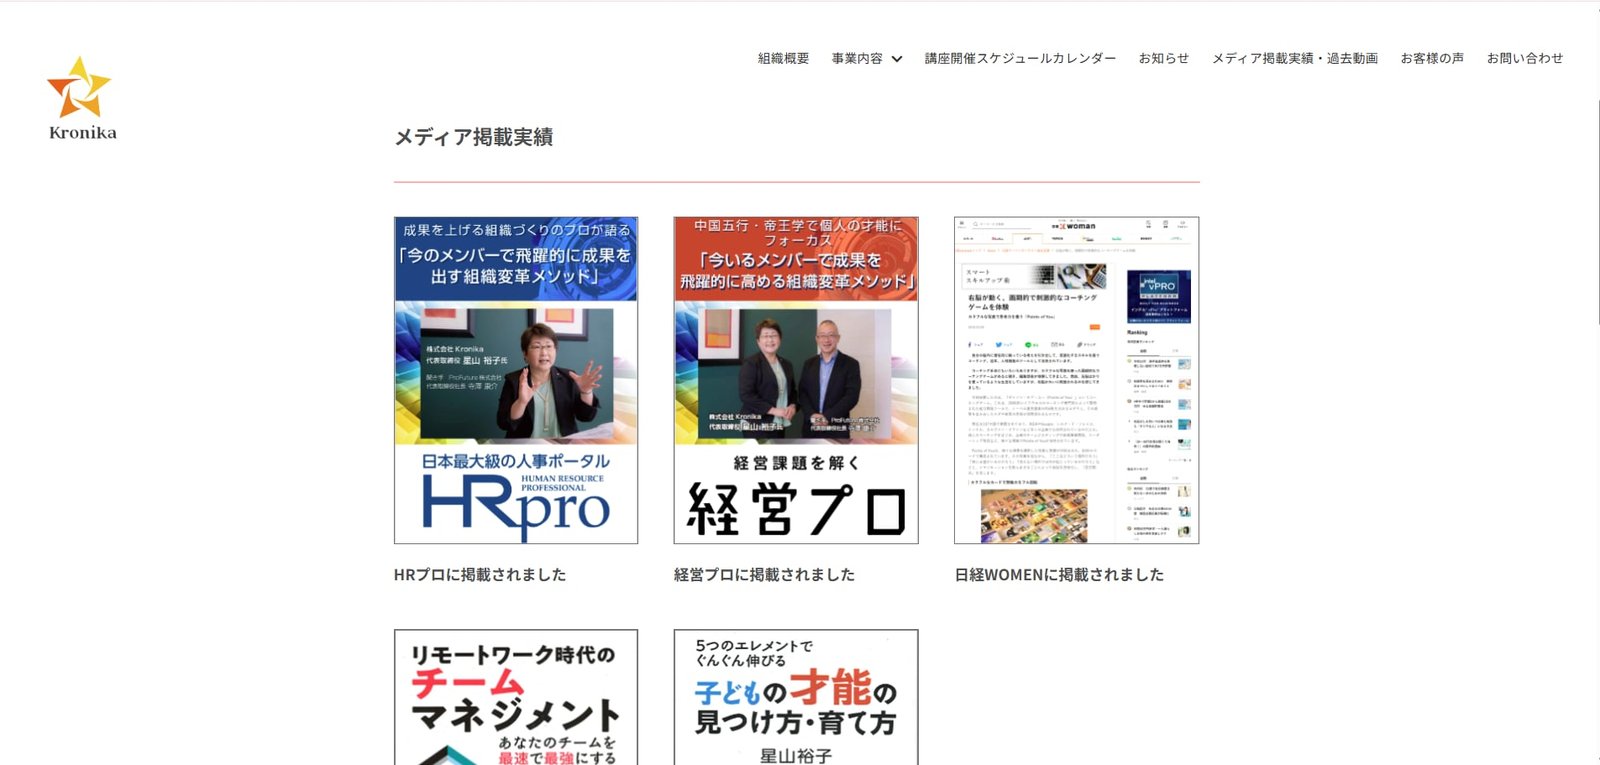Open the 子どもの才能の見つけ方・育て方 book cover
1600x765 pixels.
pos(796,697)
